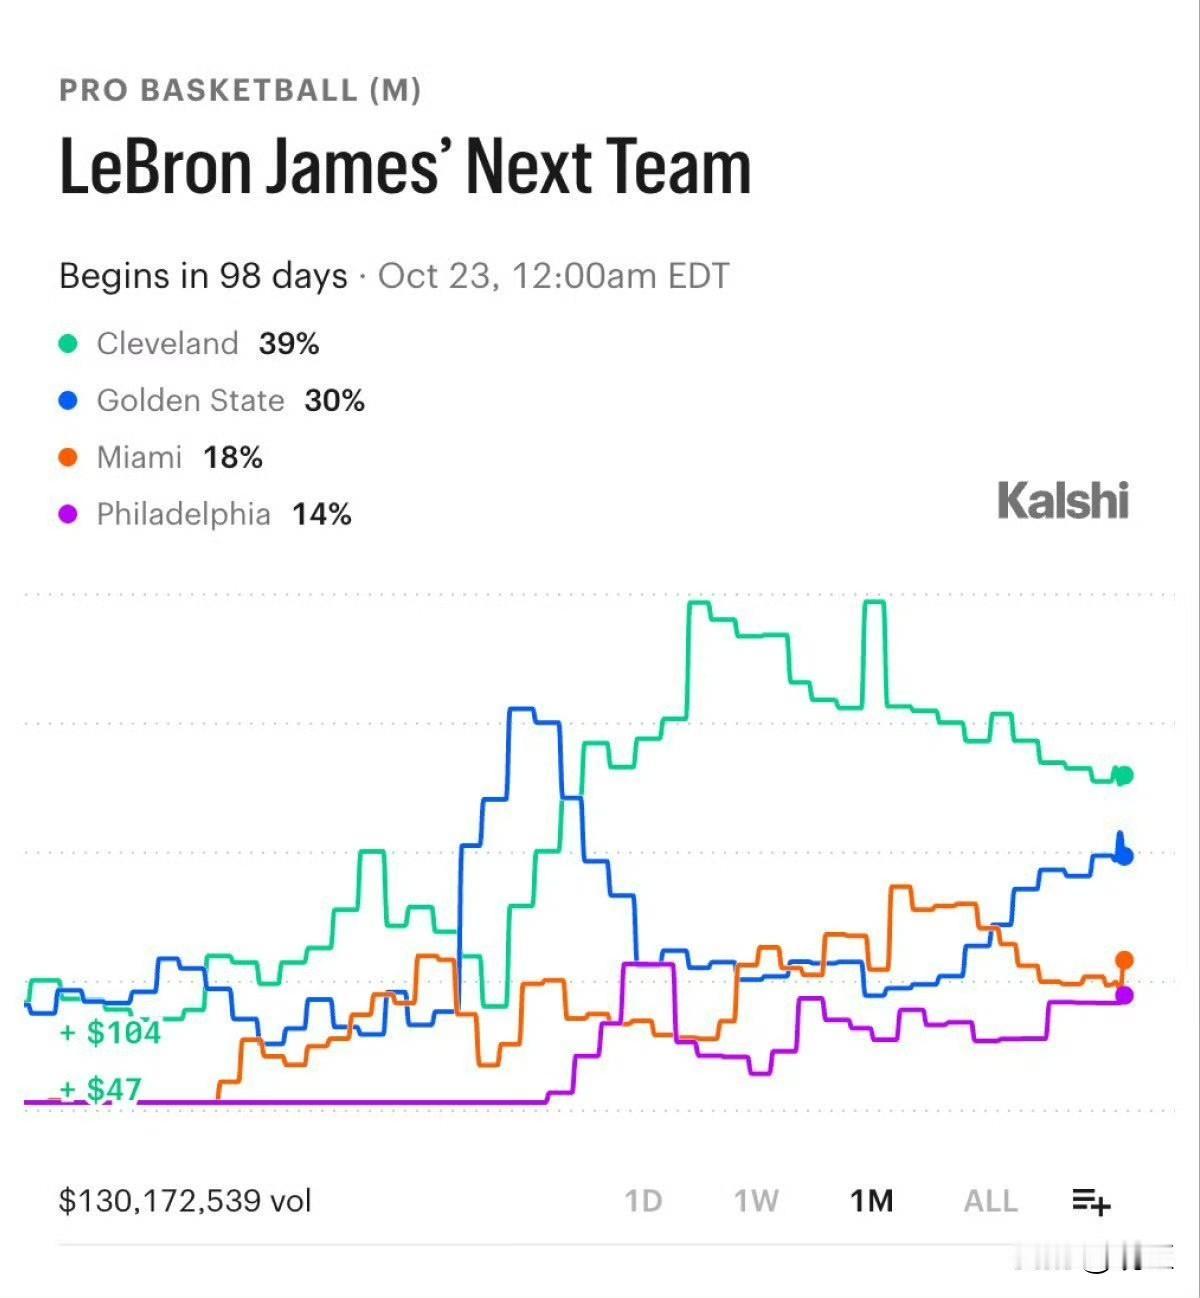1200x1298 pixels.
Task: Click the green Cleveland legend dot
Action: (68, 344)
